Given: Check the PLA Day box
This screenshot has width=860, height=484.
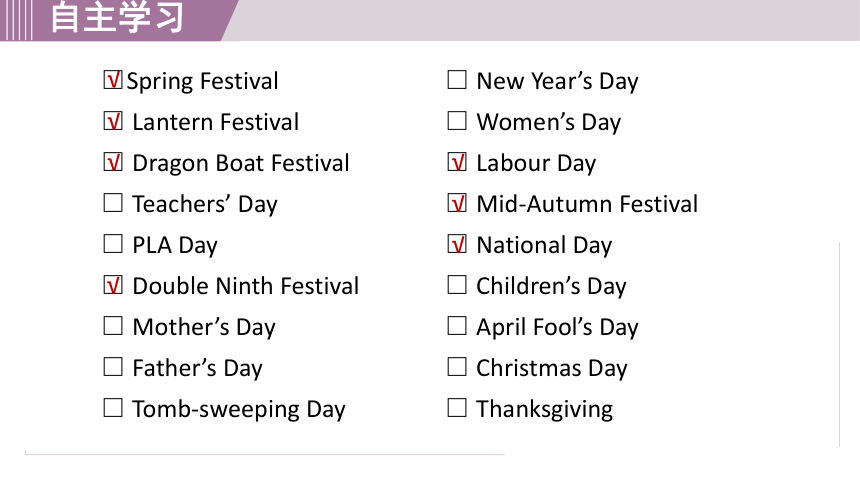Looking at the screenshot, I should coord(113,244).
